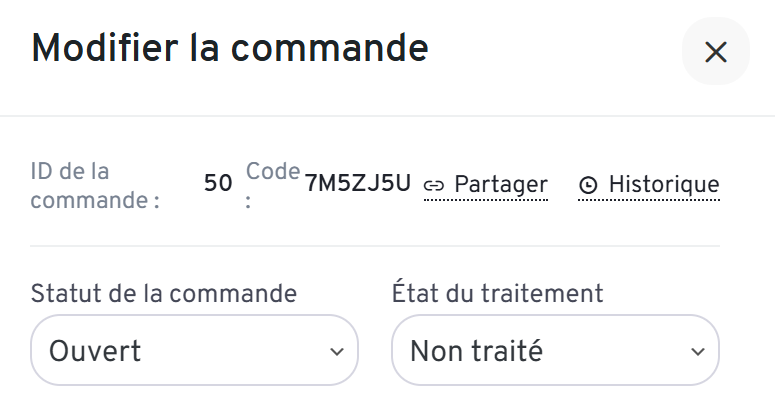This screenshot has height=417, width=775.
Task: Click the État du traitement label
Action: 497,293
